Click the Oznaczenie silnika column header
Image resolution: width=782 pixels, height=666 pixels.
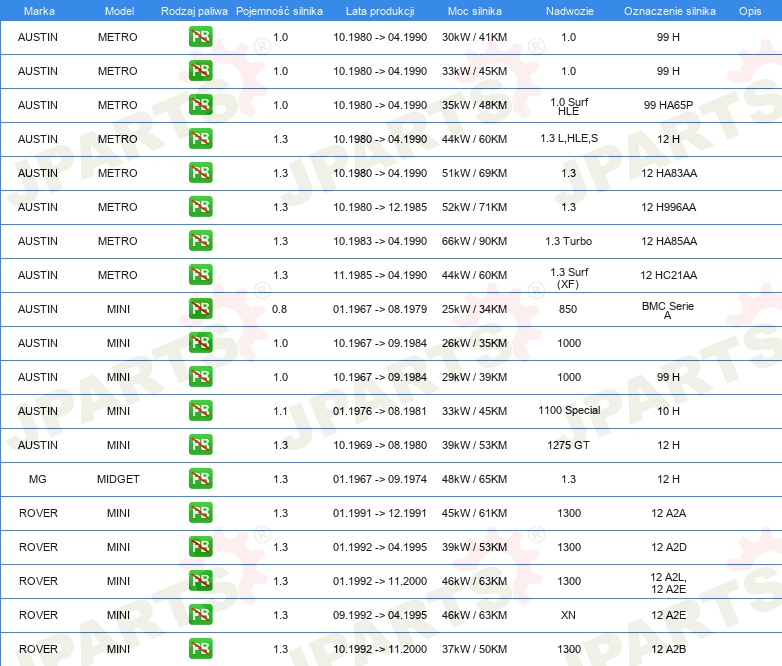point(669,11)
